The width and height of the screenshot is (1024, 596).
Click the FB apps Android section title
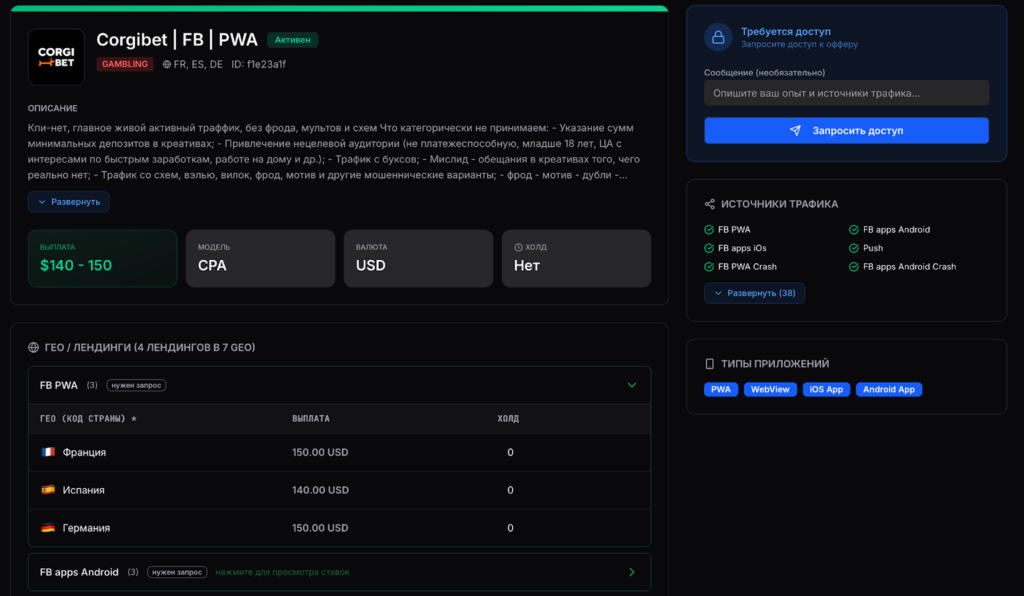pos(79,572)
